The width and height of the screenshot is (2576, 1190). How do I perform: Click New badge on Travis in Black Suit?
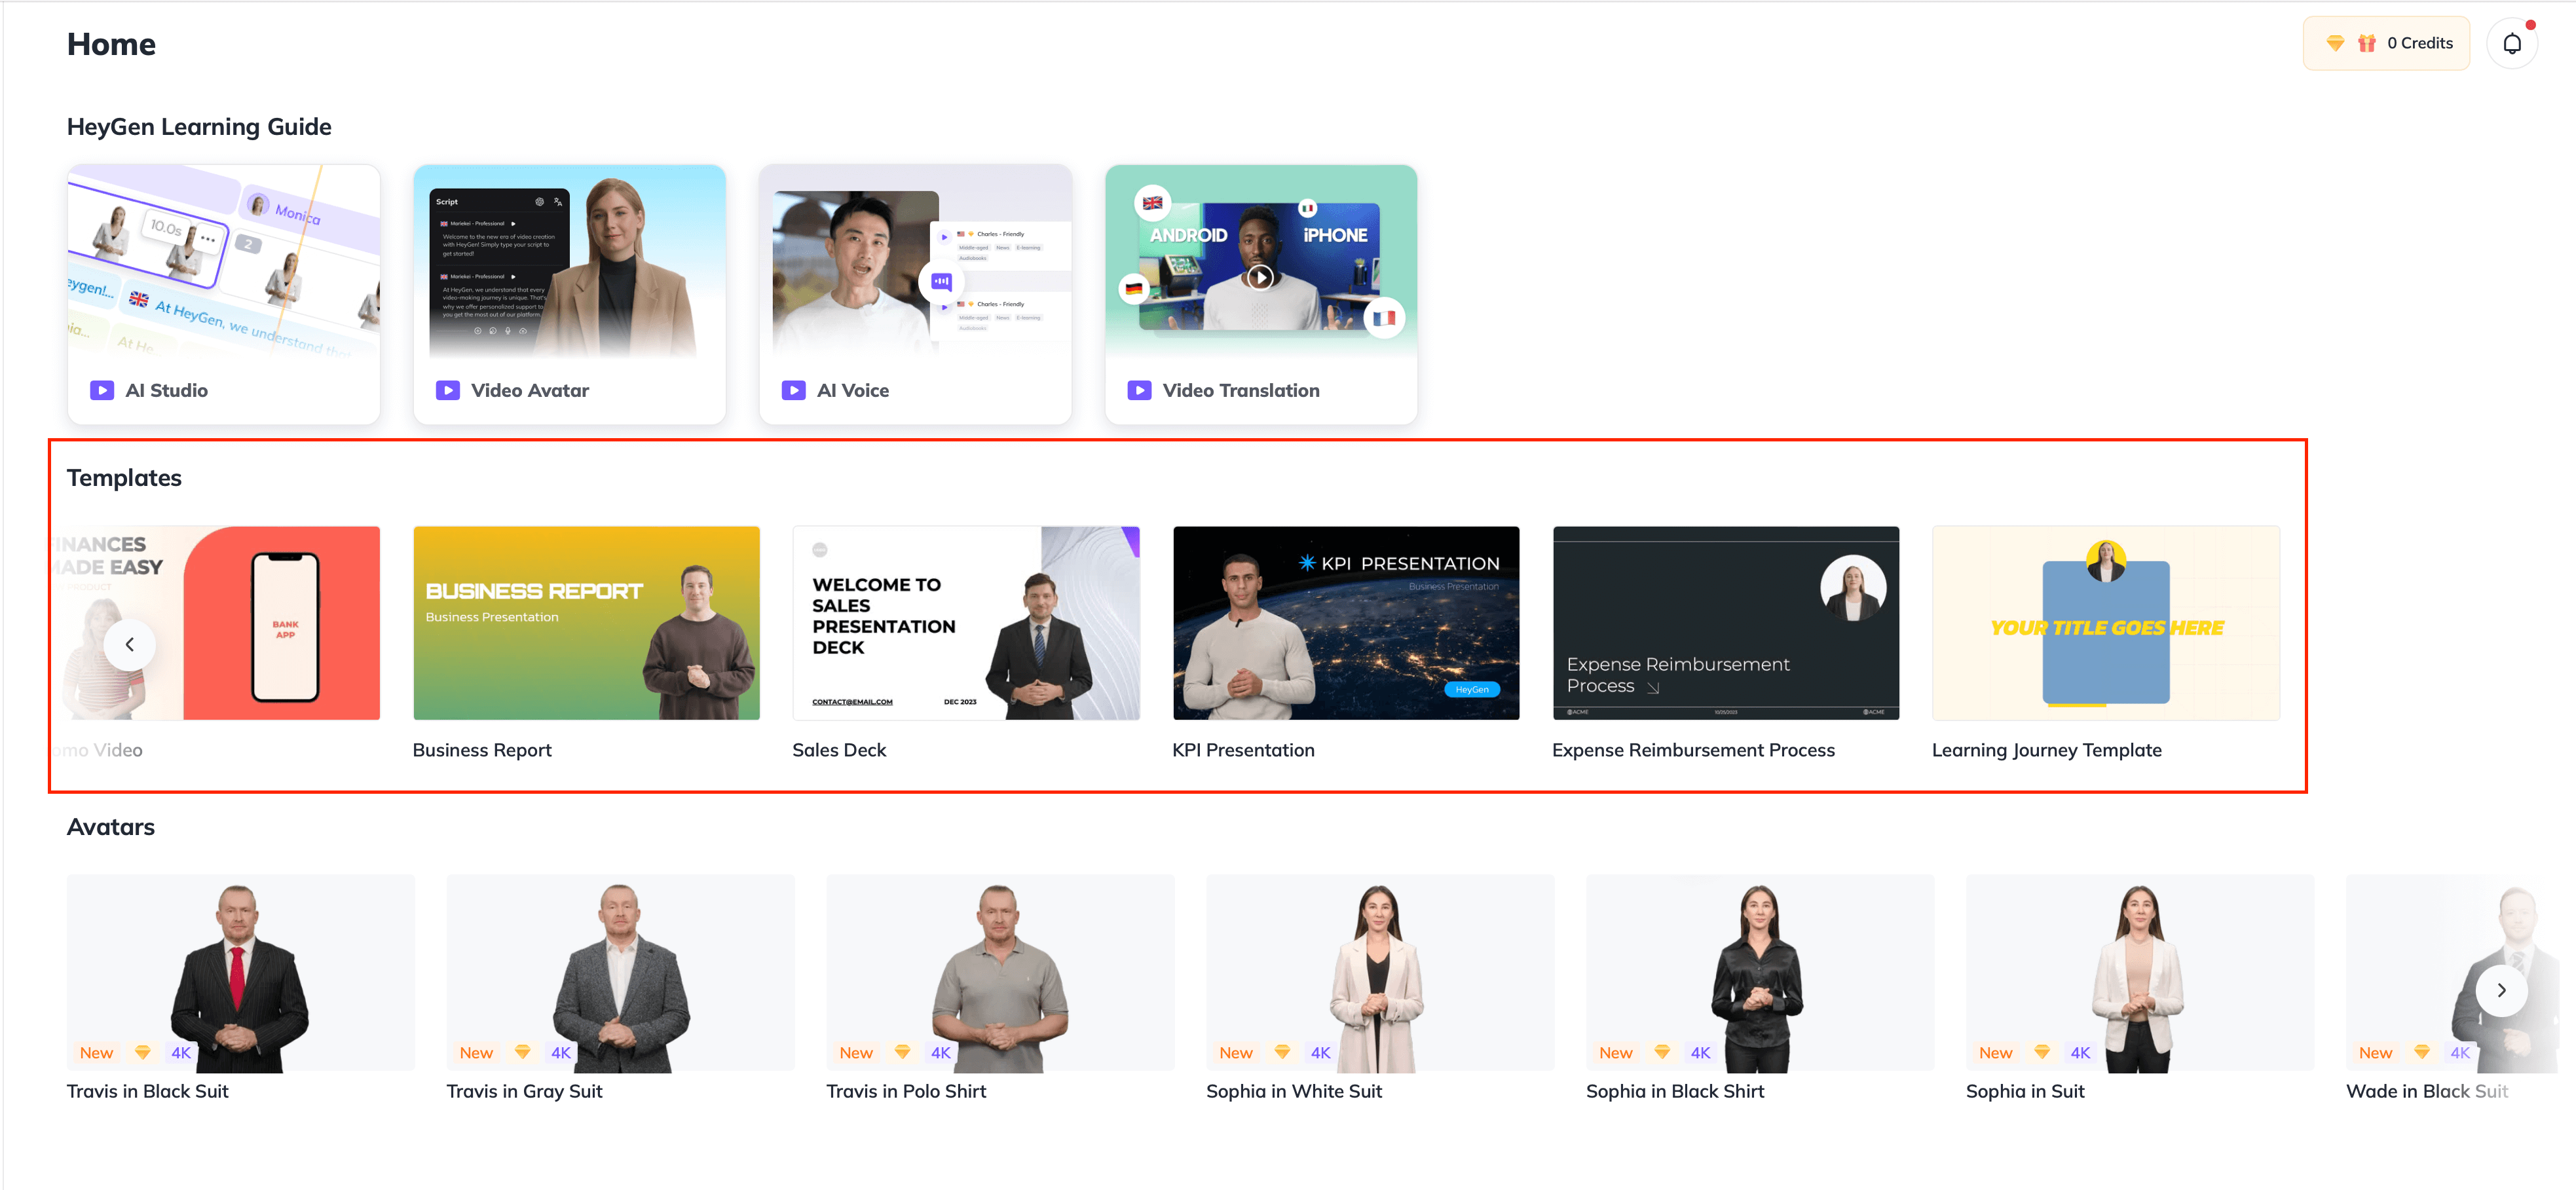pos(97,1052)
